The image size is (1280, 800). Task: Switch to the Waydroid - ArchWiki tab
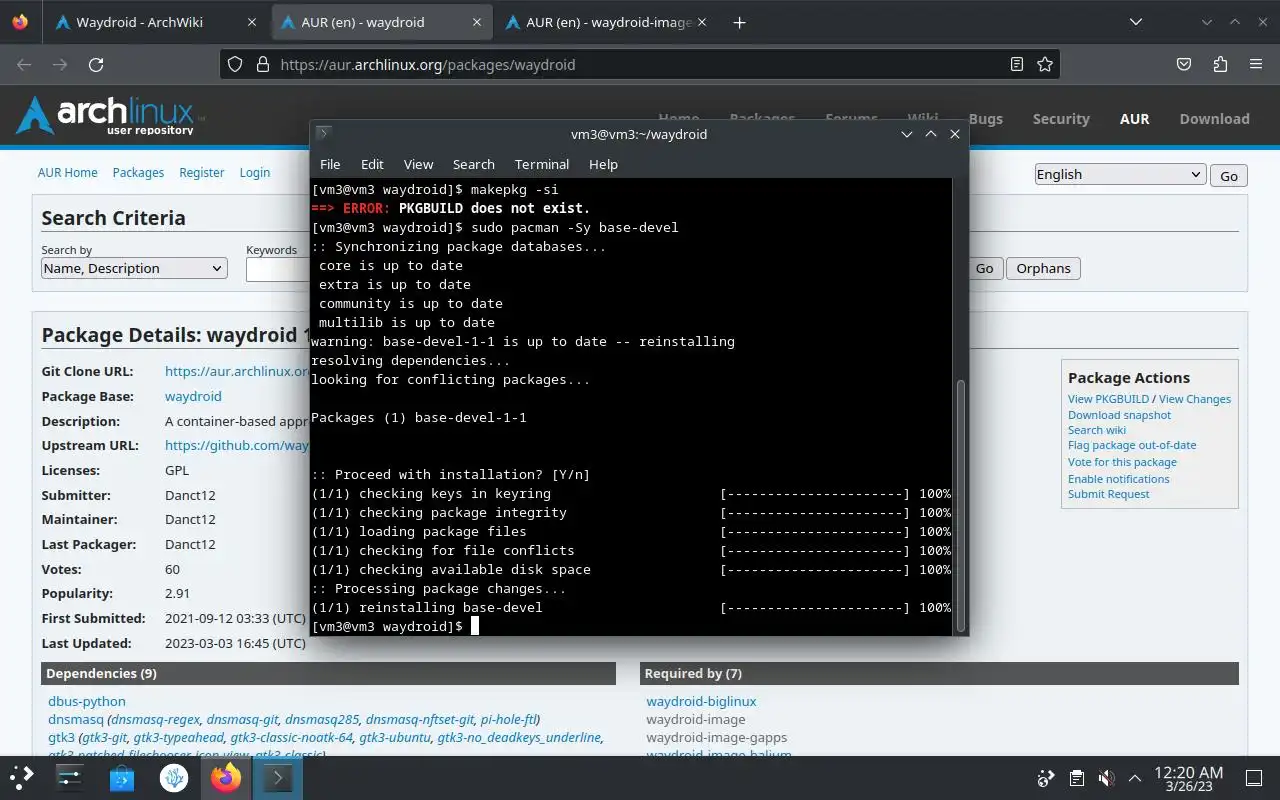coord(140,22)
